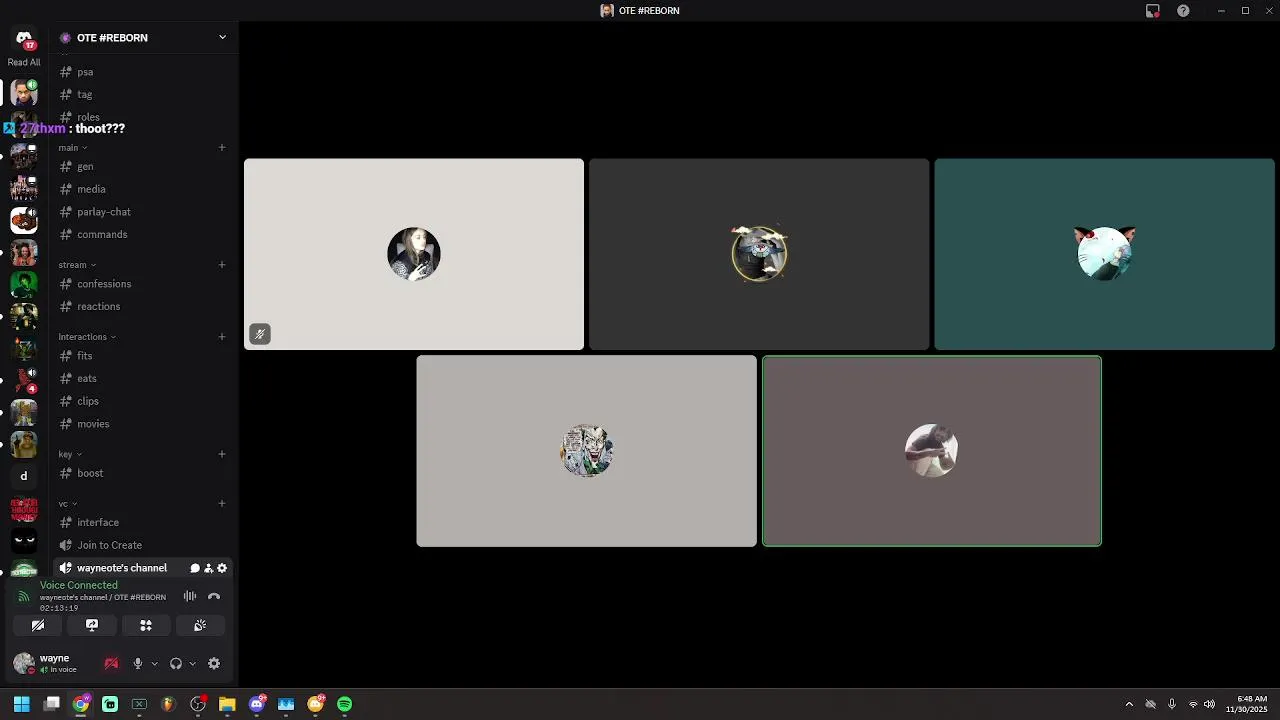Toggle the red video-off button
This screenshot has width=1280, height=720.
tap(111, 663)
